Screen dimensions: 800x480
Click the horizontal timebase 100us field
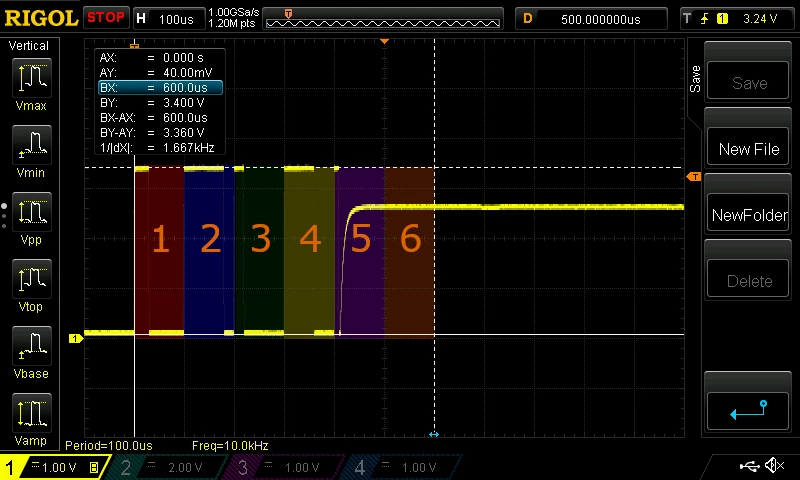coord(169,19)
